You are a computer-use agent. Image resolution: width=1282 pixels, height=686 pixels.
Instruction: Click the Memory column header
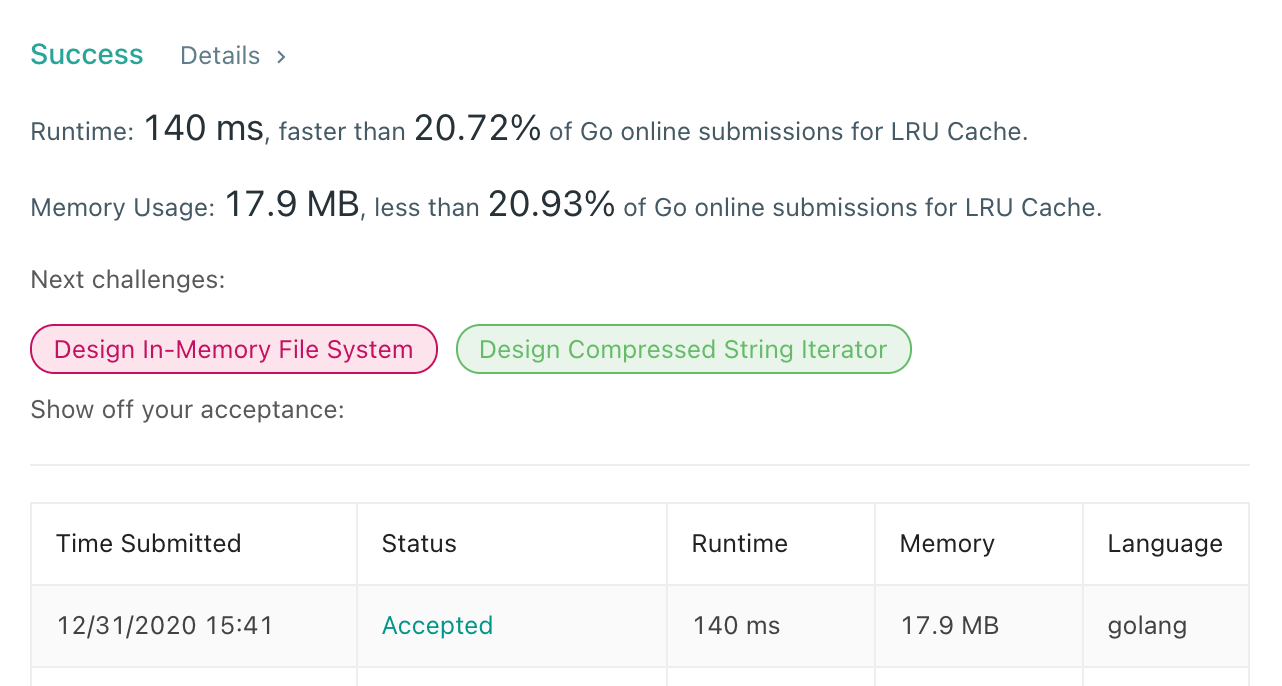(947, 543)
